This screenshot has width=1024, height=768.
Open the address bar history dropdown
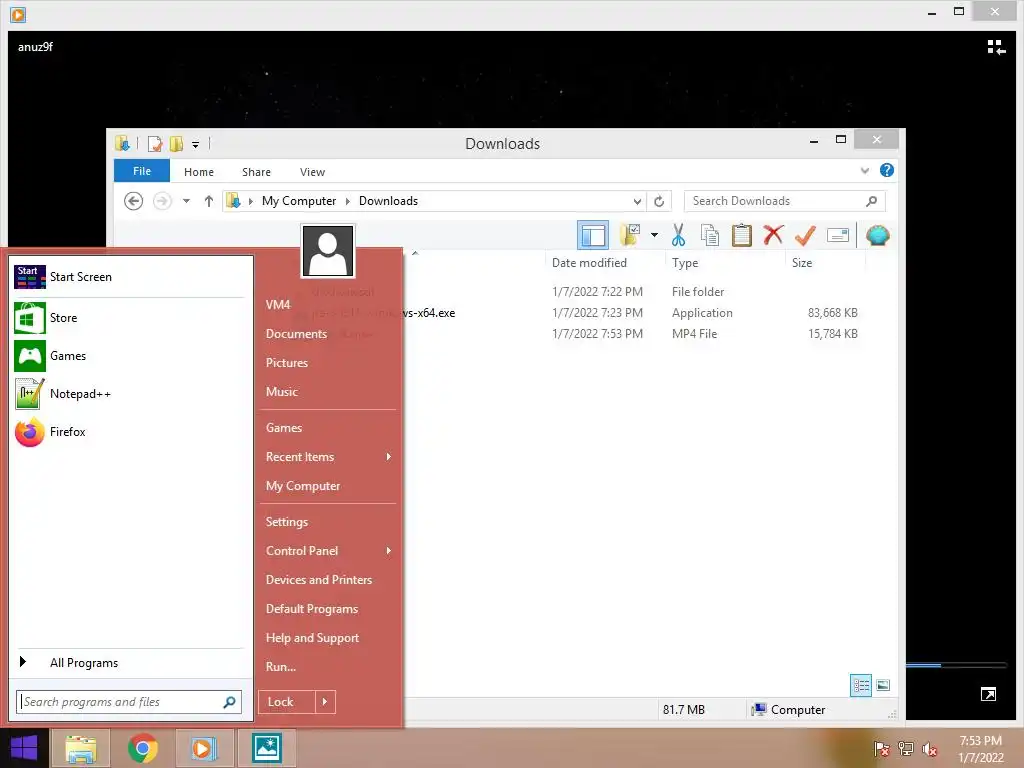pos(637,201)
